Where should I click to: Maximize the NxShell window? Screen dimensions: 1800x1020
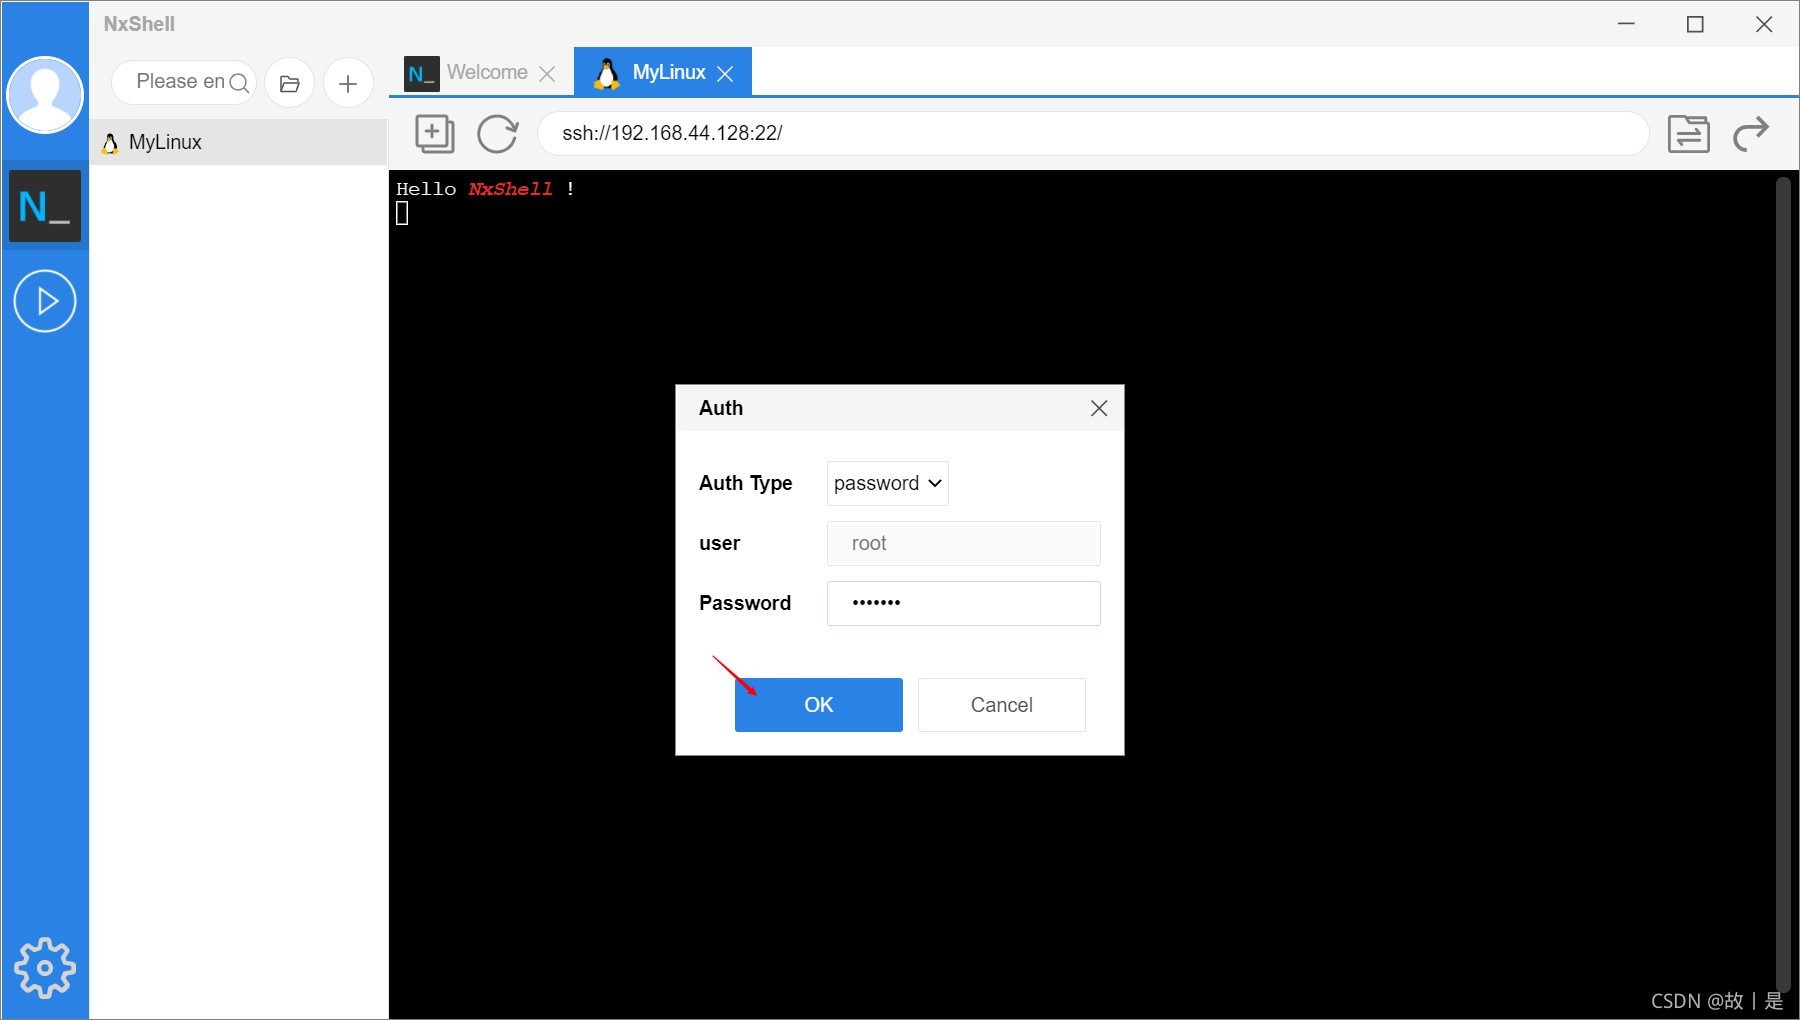pyautogui.click(x=1695, y=24)
